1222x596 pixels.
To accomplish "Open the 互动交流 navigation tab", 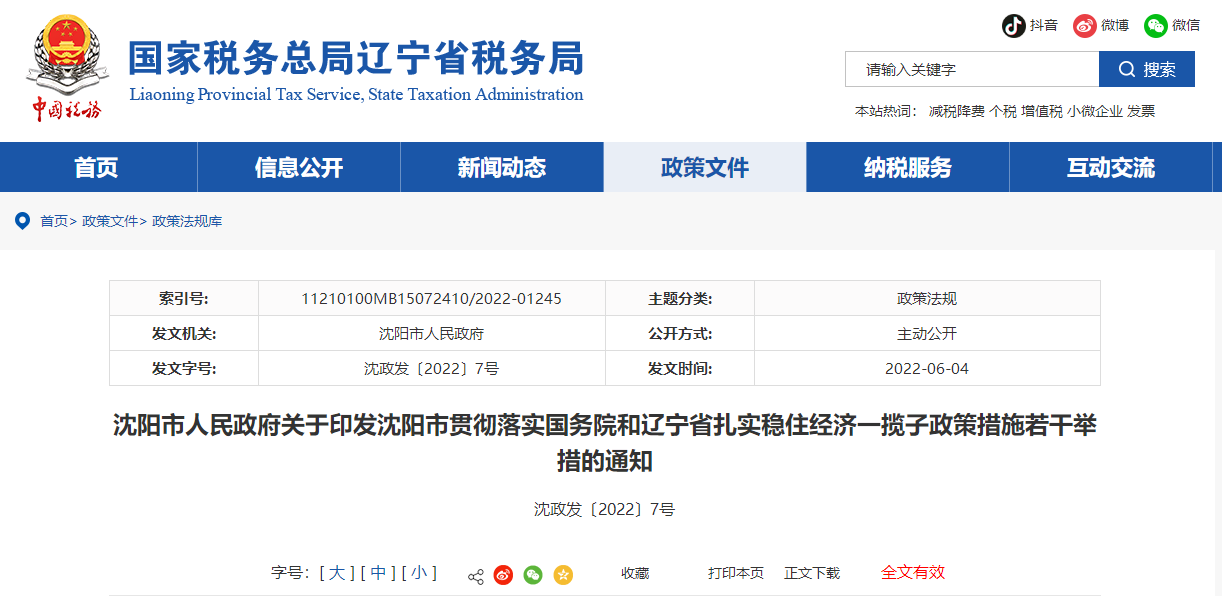I will point(1111,167).
